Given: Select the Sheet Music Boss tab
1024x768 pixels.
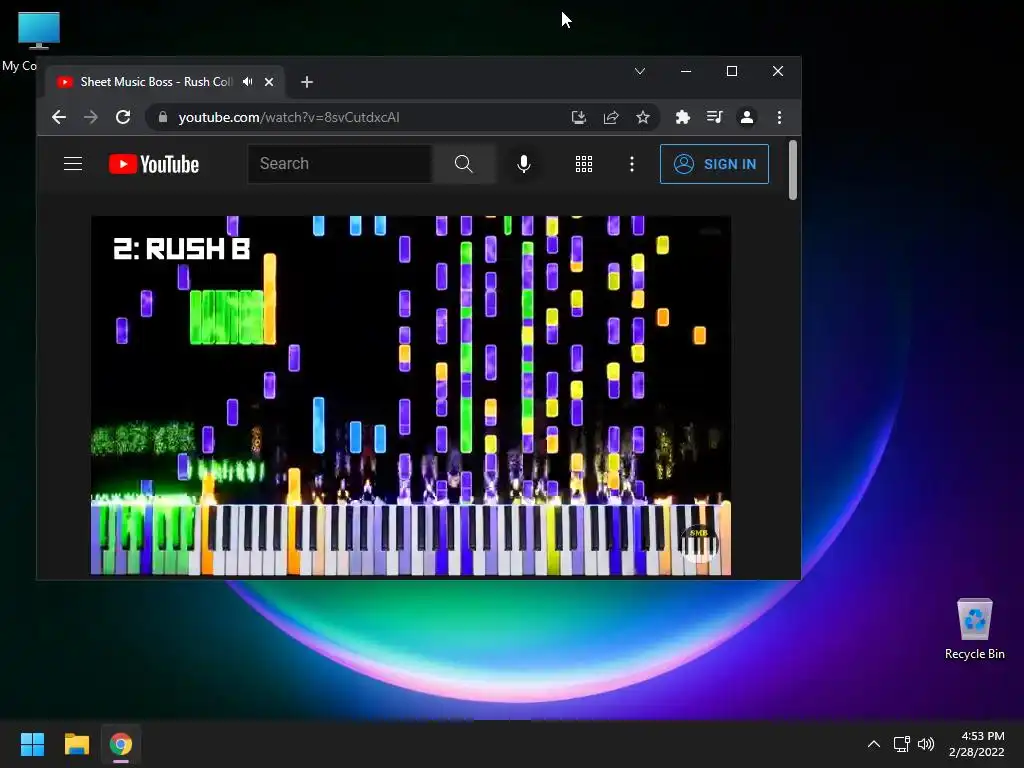Looking at the screenshot, I should [165, 82].
